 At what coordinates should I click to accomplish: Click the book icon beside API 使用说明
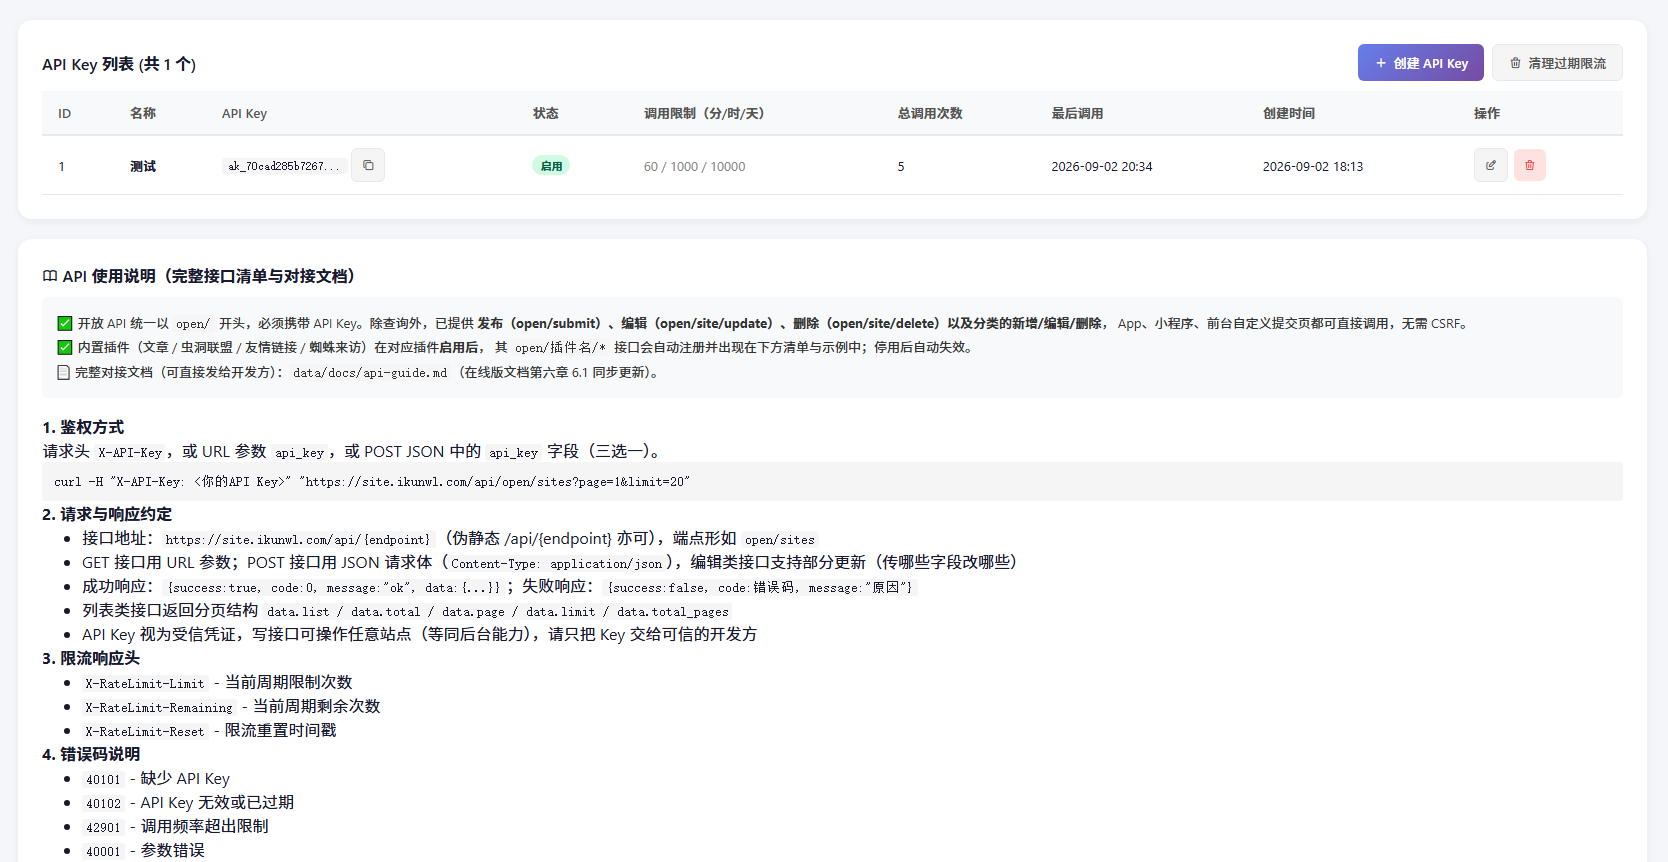(50, 276)
